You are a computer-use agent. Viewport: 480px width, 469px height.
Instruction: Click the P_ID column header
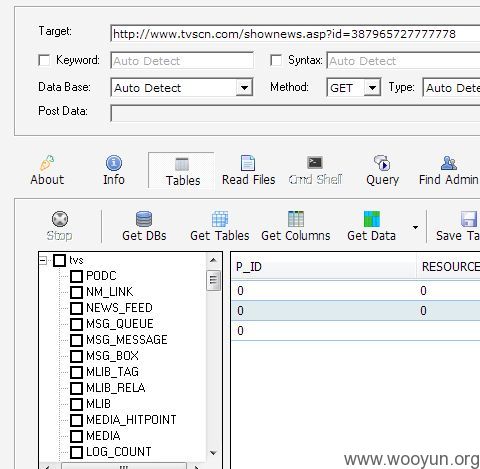click(323, 266)
